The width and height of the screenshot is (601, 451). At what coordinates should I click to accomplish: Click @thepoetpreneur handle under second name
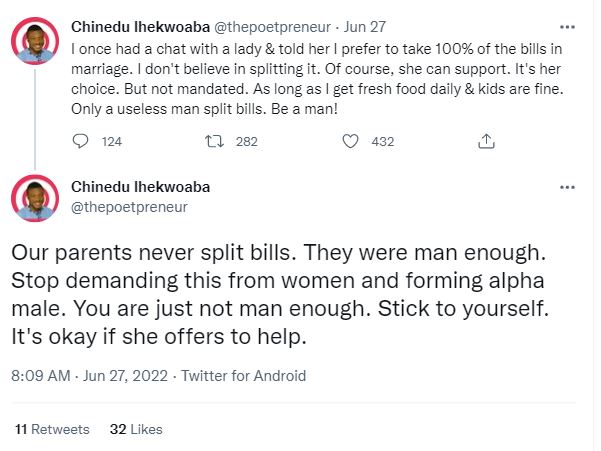coord(130,207)
